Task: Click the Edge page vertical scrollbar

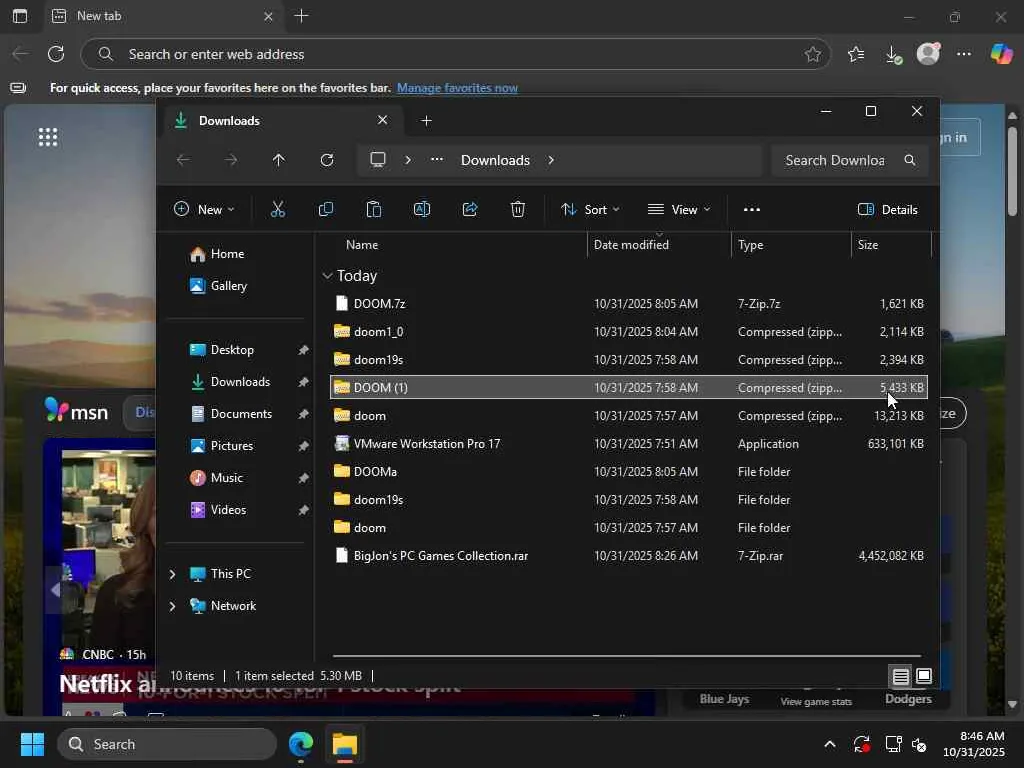Action: 1012,172
